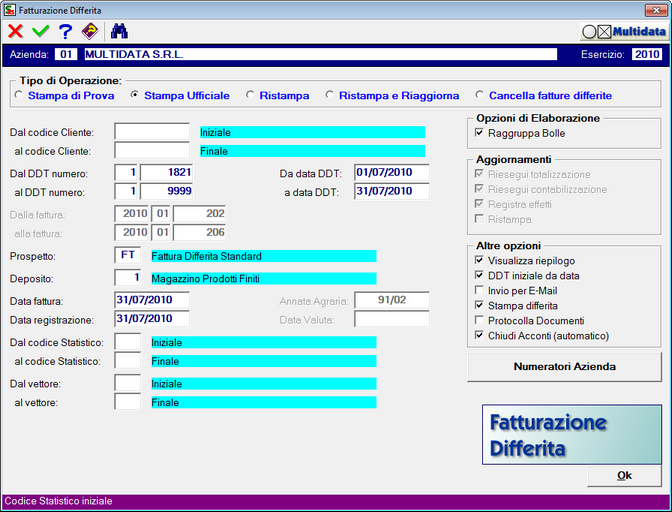Click the Multidata logo button
672x512 pixels.
(x=624, y=32)
